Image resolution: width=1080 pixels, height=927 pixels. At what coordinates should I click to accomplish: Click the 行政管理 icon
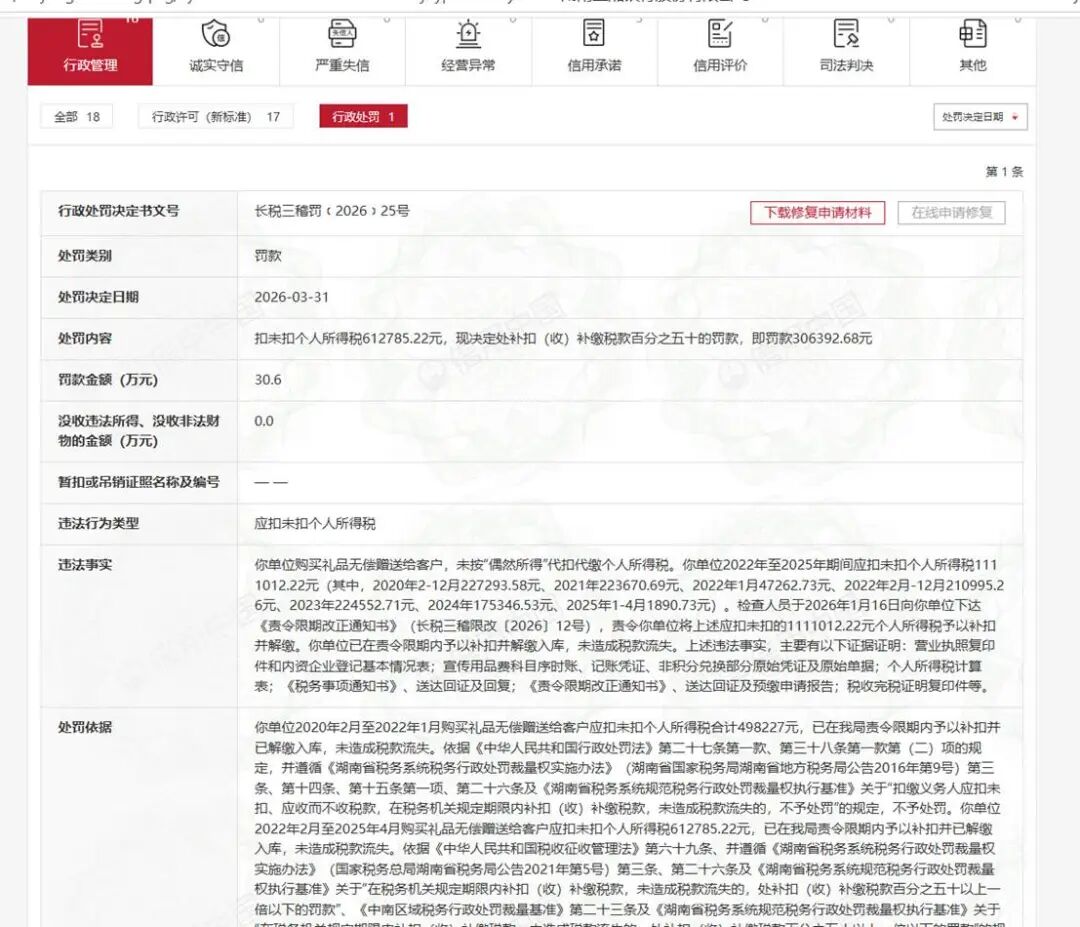(x=90, y=33)
